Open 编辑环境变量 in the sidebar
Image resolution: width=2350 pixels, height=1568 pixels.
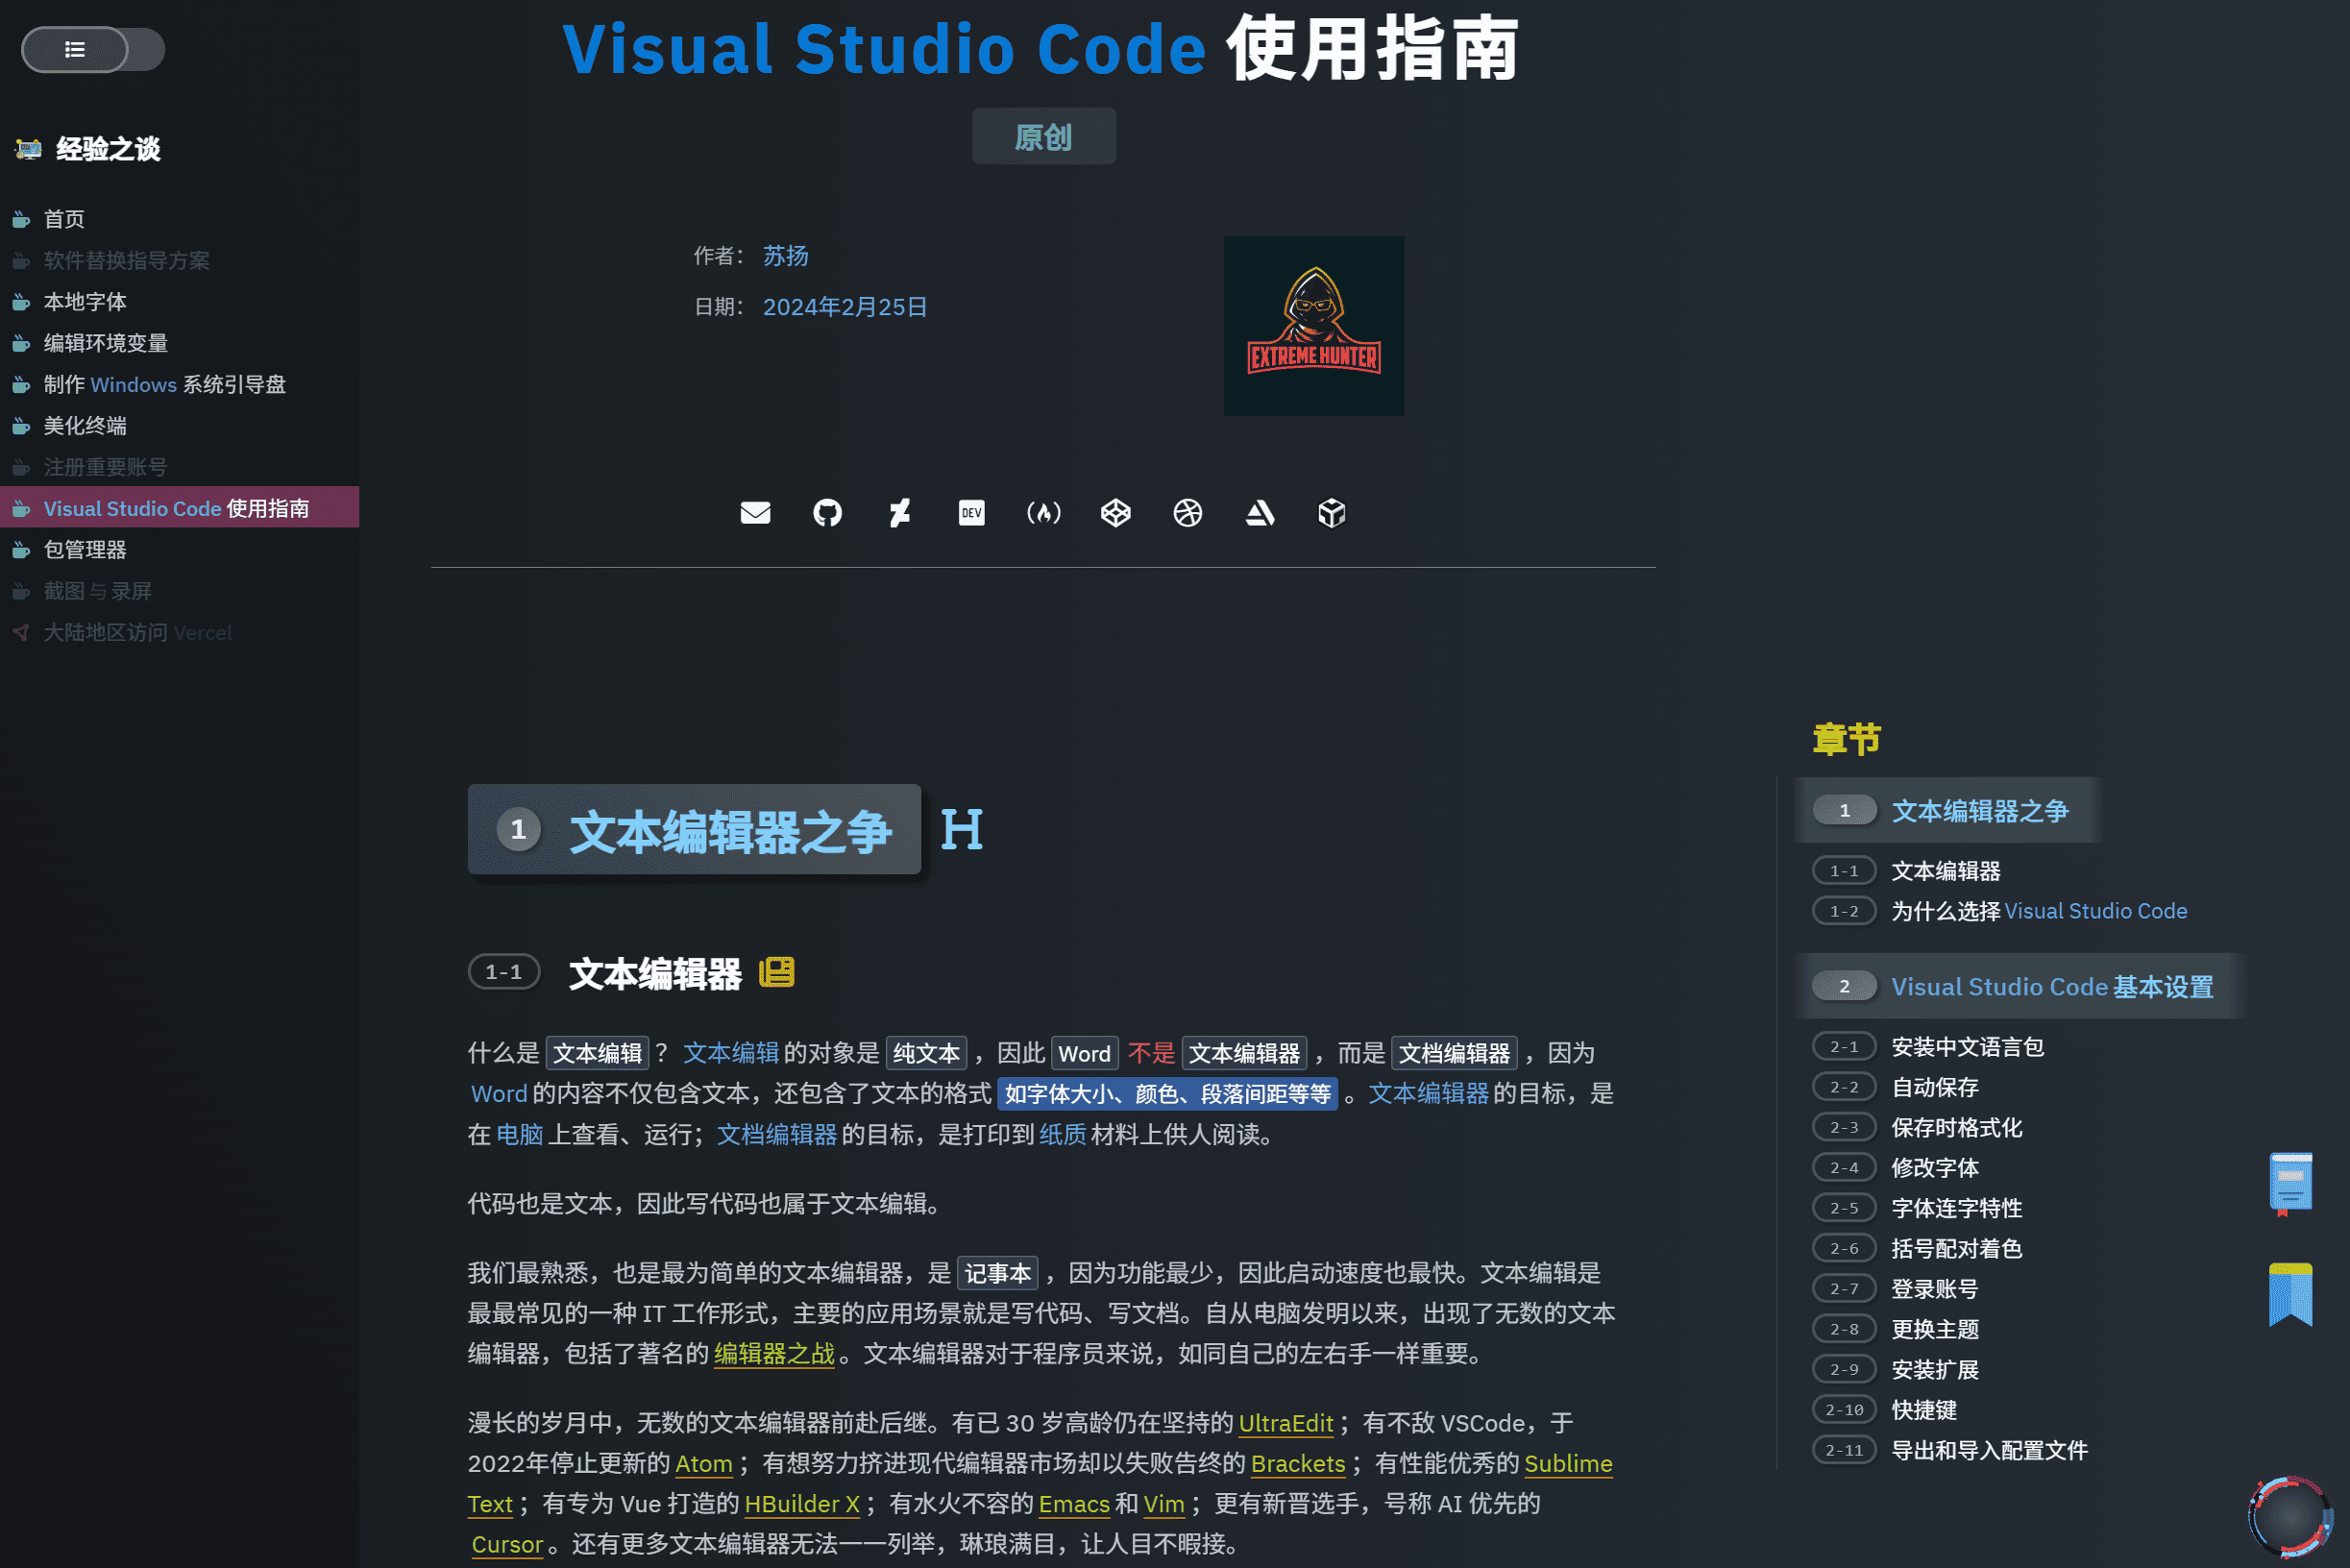pyautogui.click(x=105, y=343)
